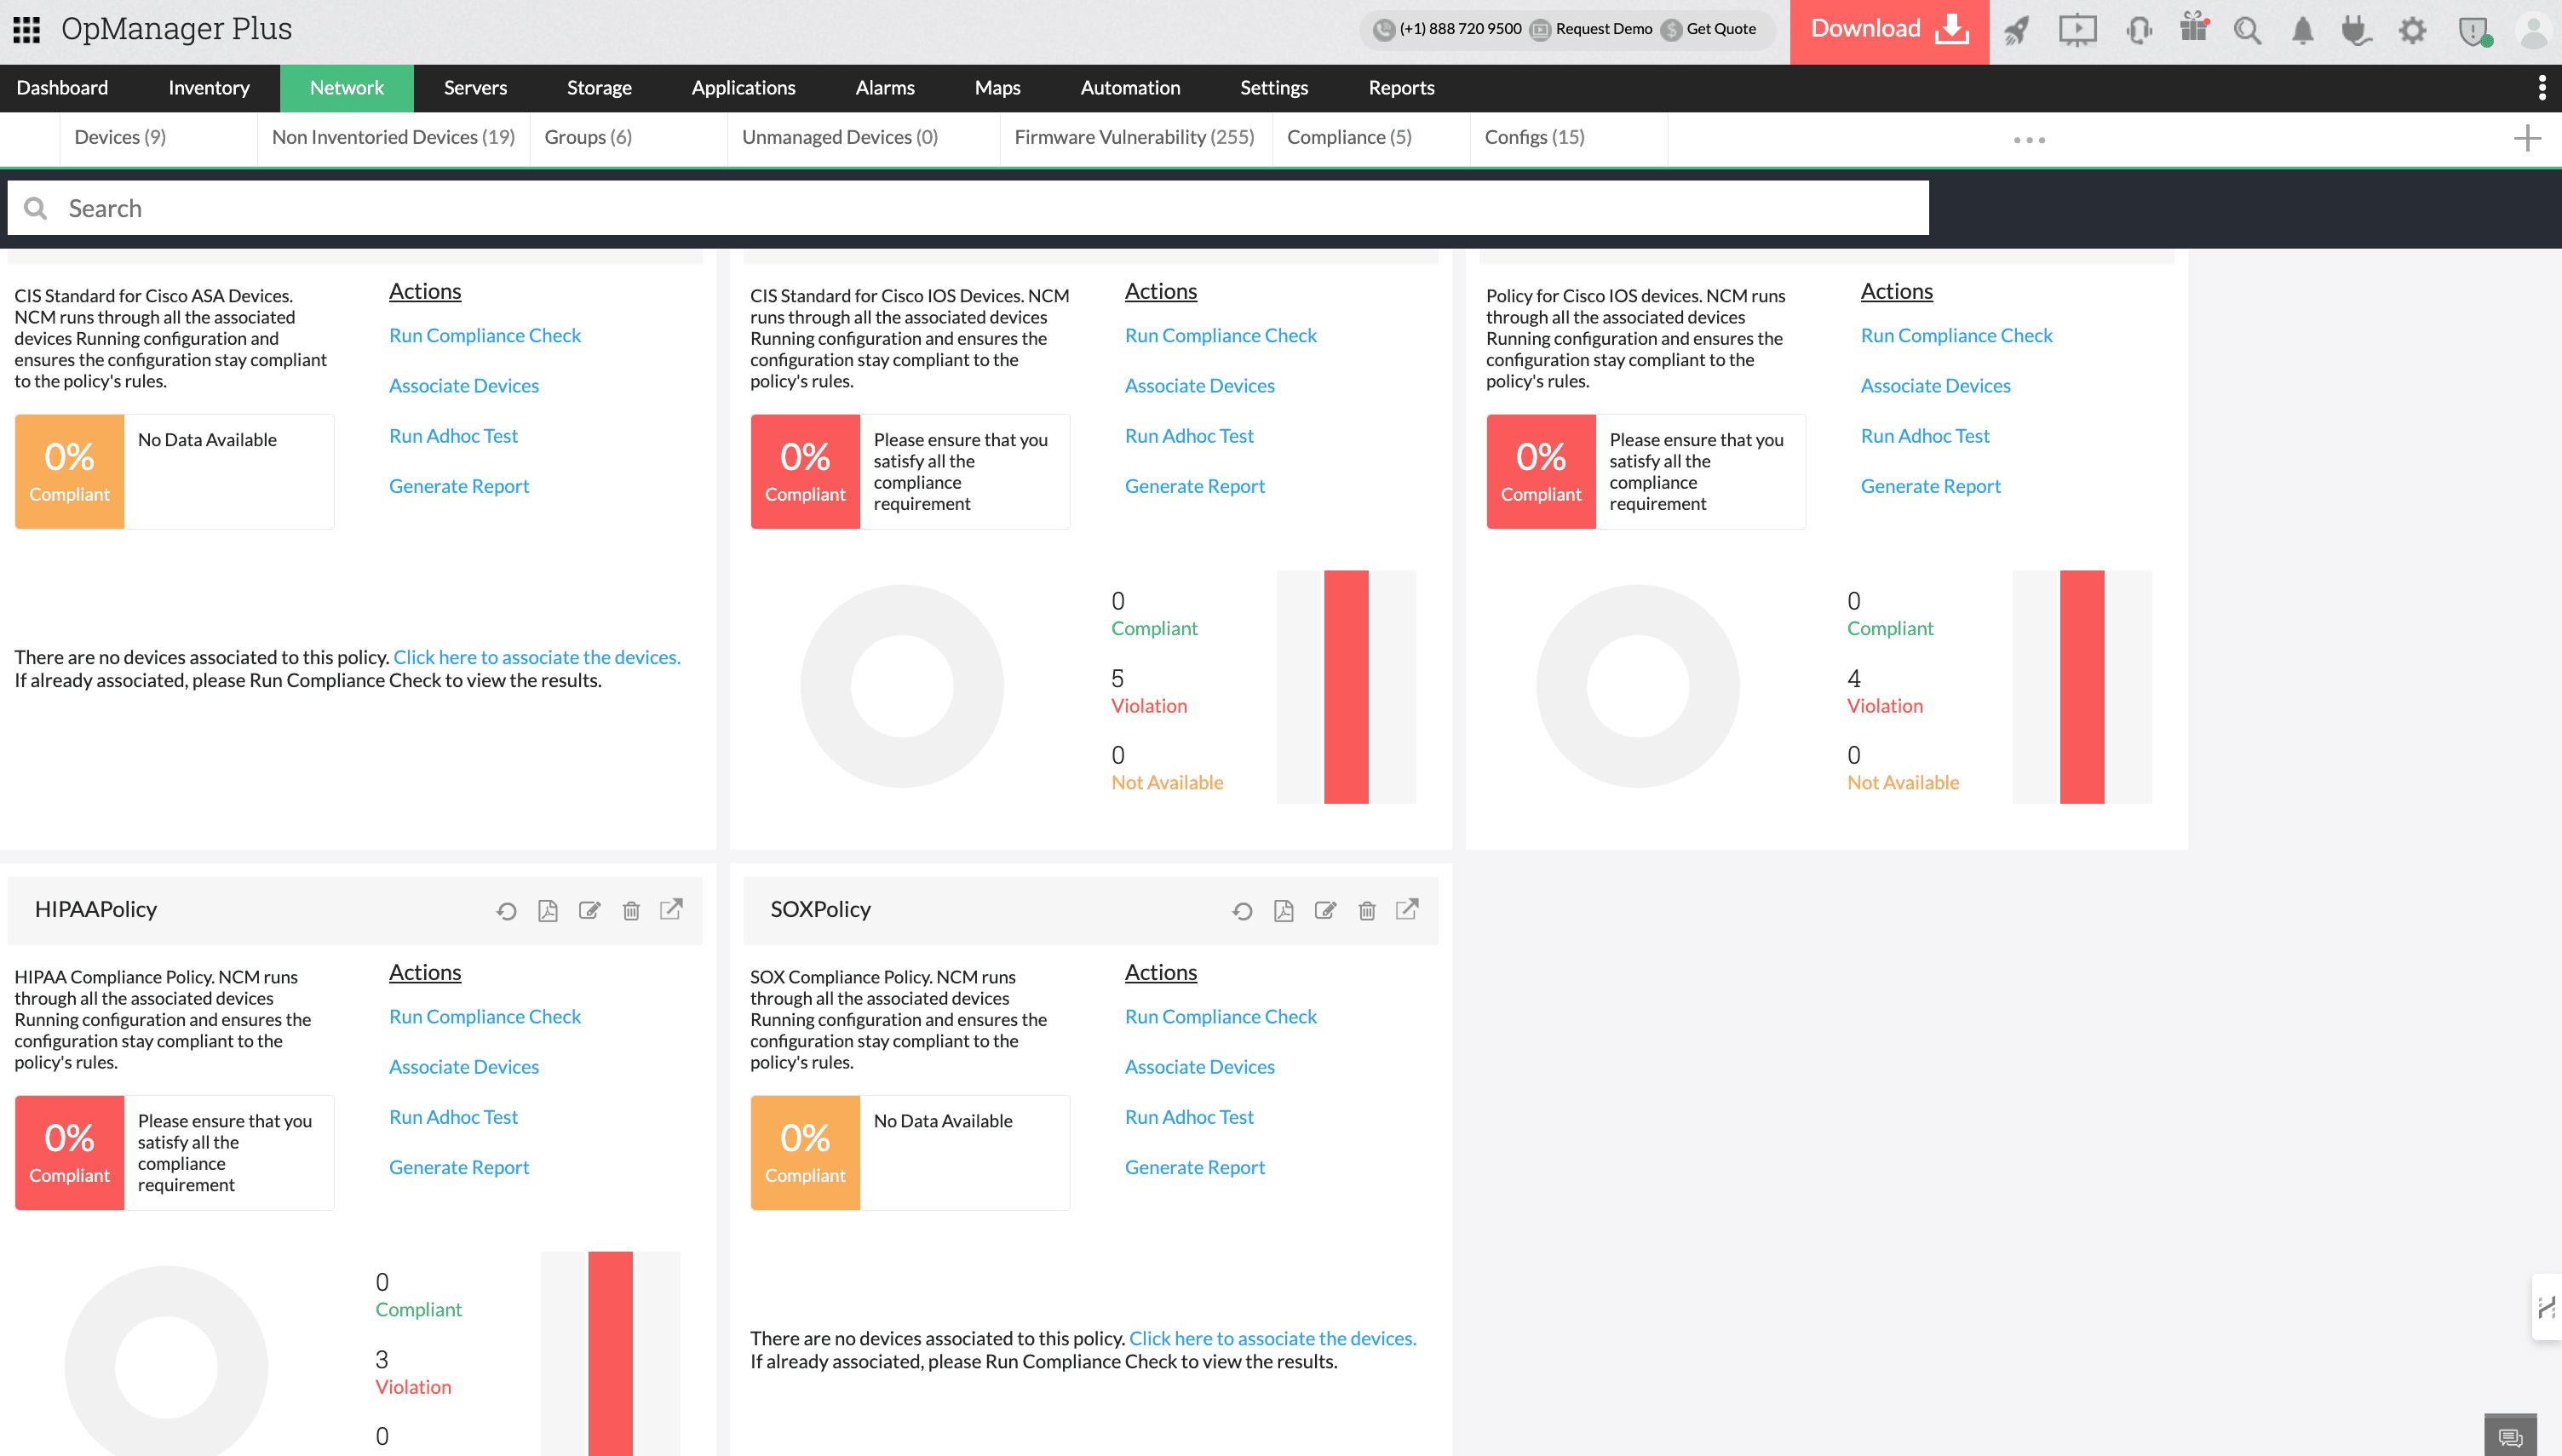Click the shield alert status icon
Screen dimensions: 2562x1456
coord(2474,32)
